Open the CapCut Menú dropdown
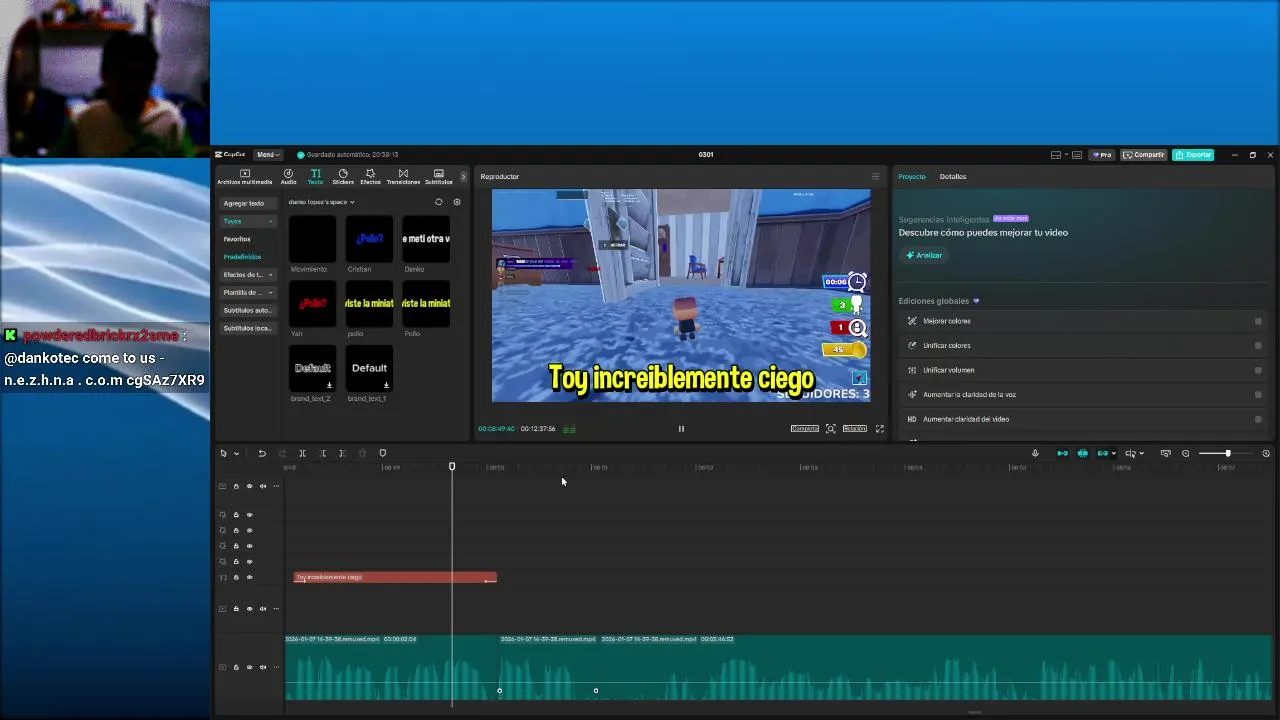 267,155
